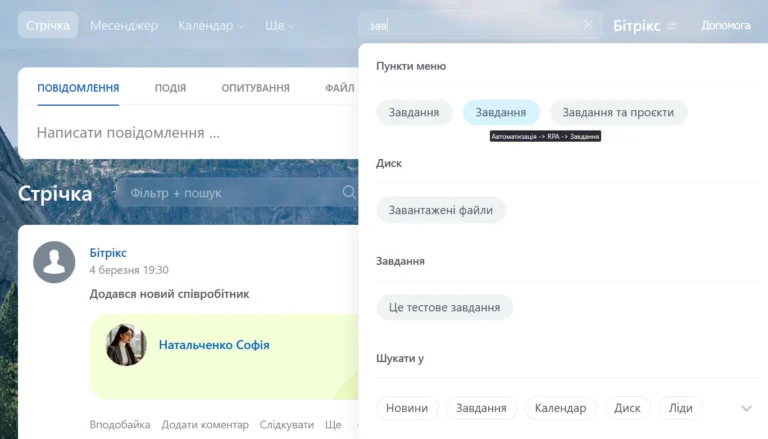Screen dimensions: 768x439
Task: Click Ще under the post
Action: [x=333, y=424]
